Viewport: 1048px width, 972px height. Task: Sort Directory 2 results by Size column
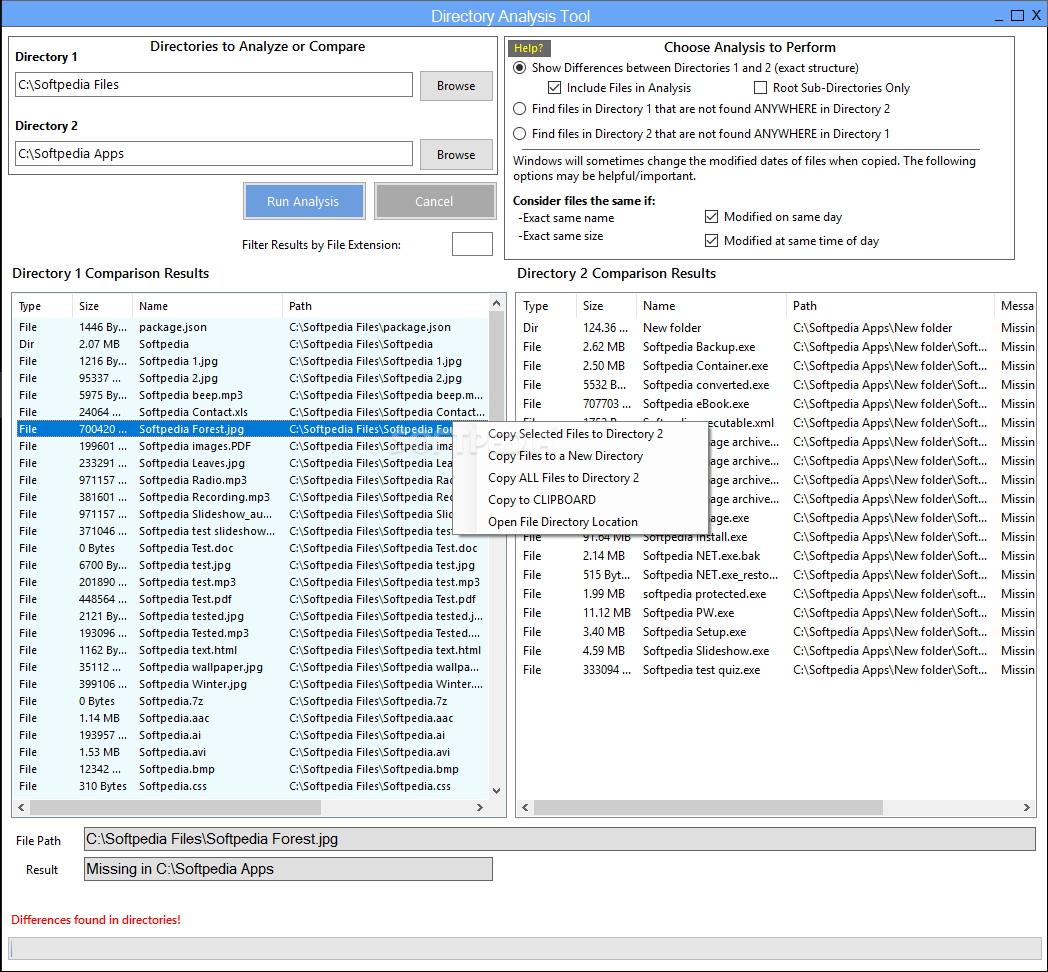606,306
